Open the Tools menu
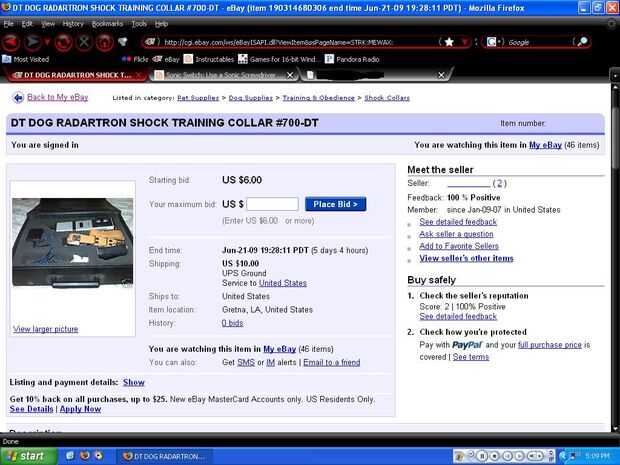Viewport: 620px width, 465px height. coord(139,24)
